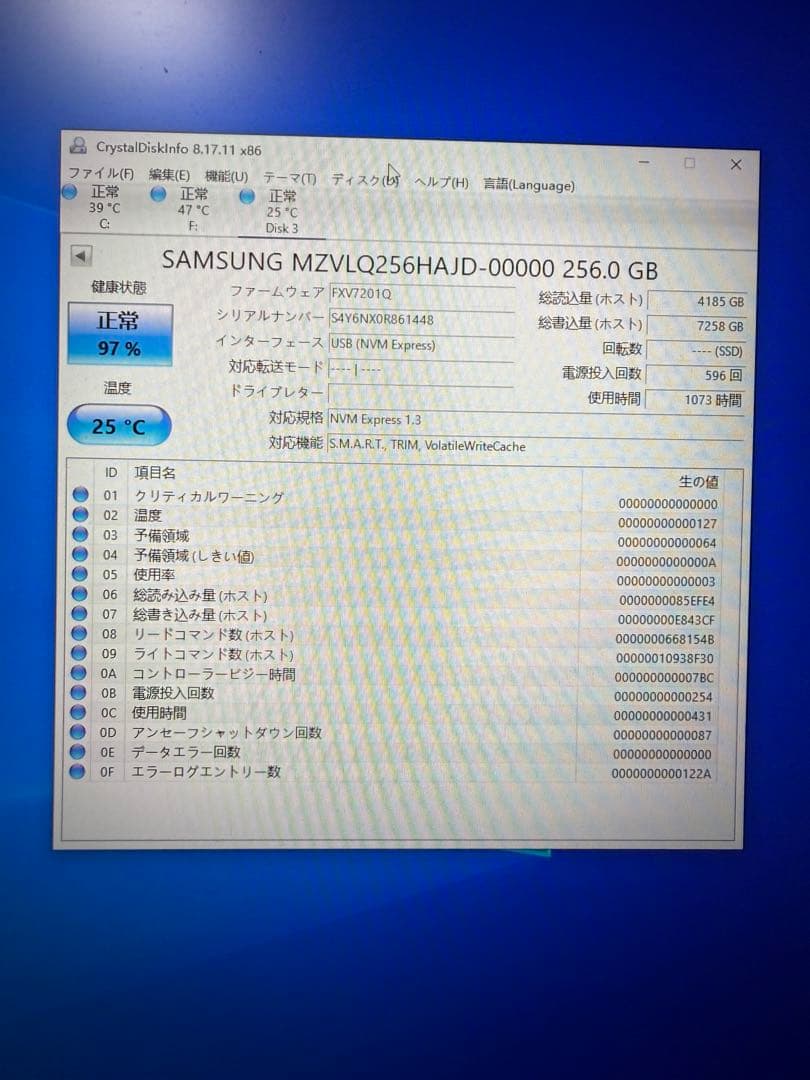Image resolution: width=810 pixels, height=1080 pixels.
Task: Click the 25 °C temperature button
Action: pos(118,426)
